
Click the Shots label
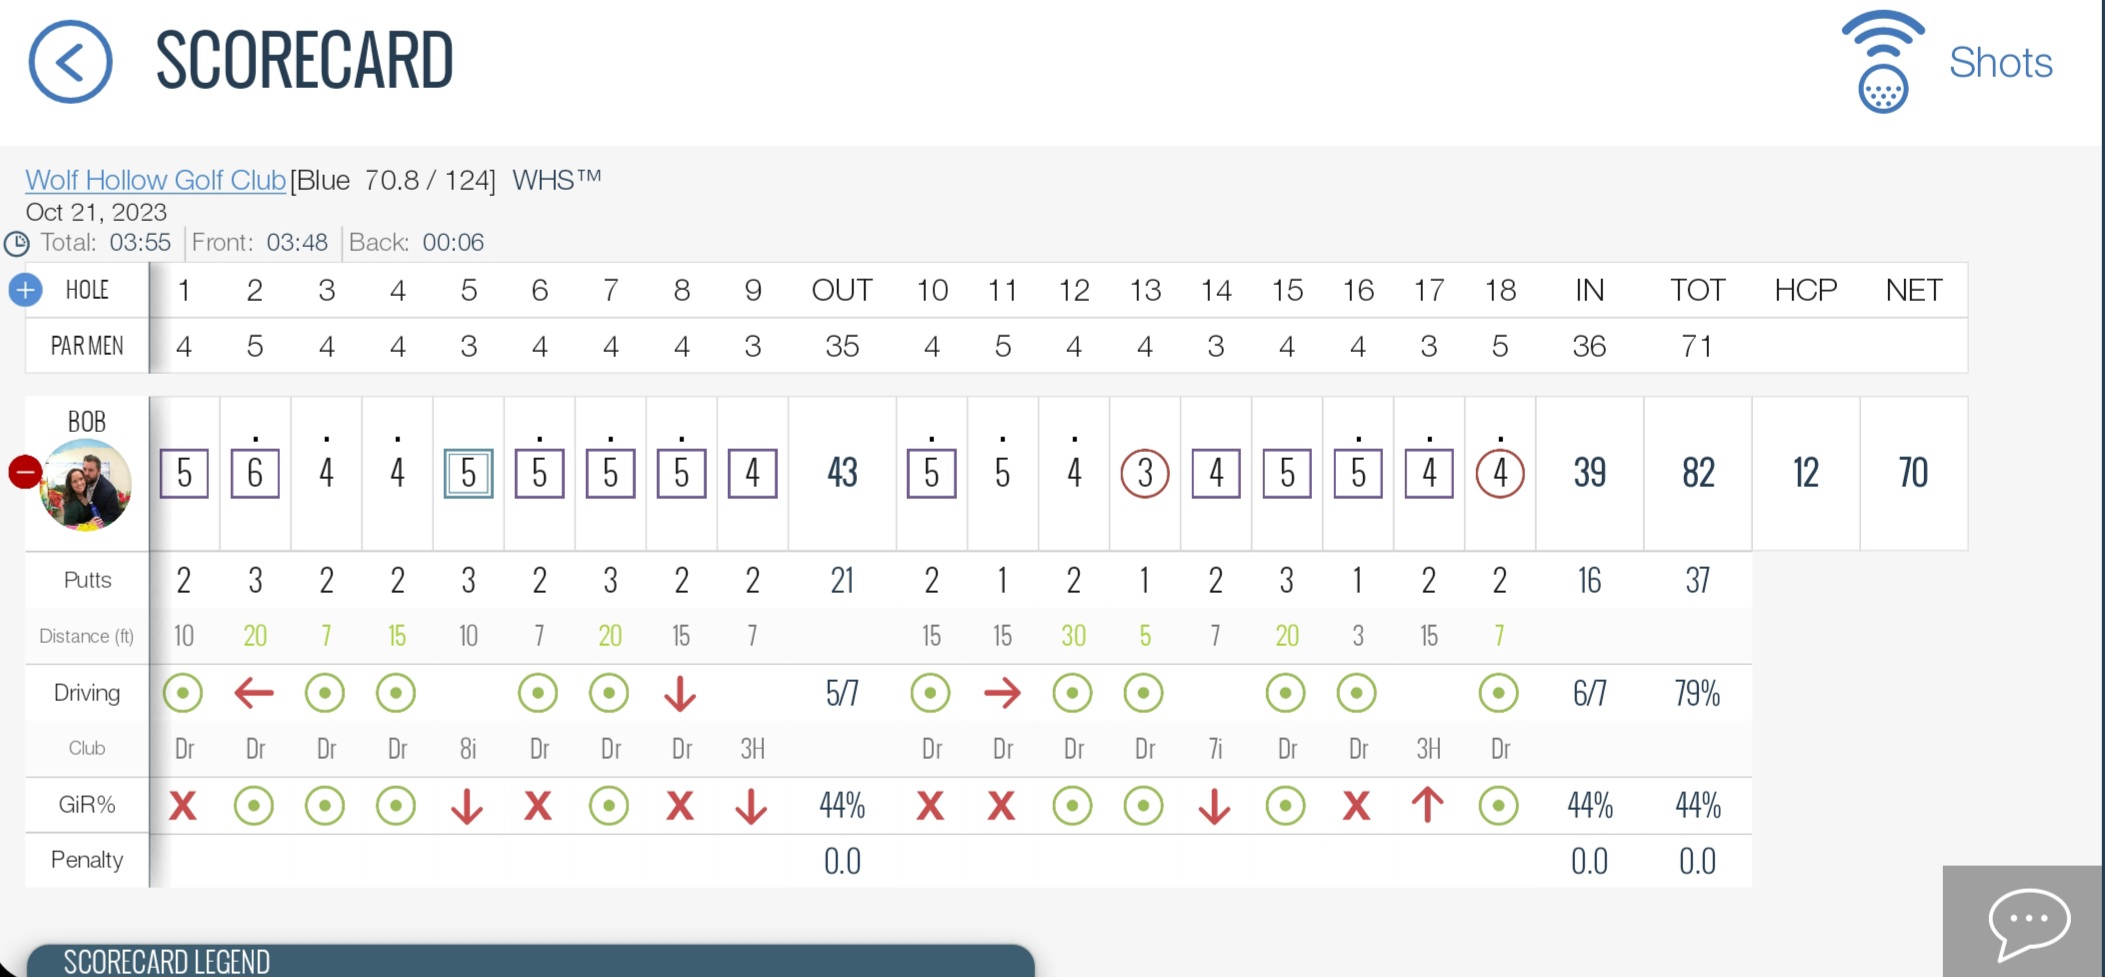(x=2000, y=62)
